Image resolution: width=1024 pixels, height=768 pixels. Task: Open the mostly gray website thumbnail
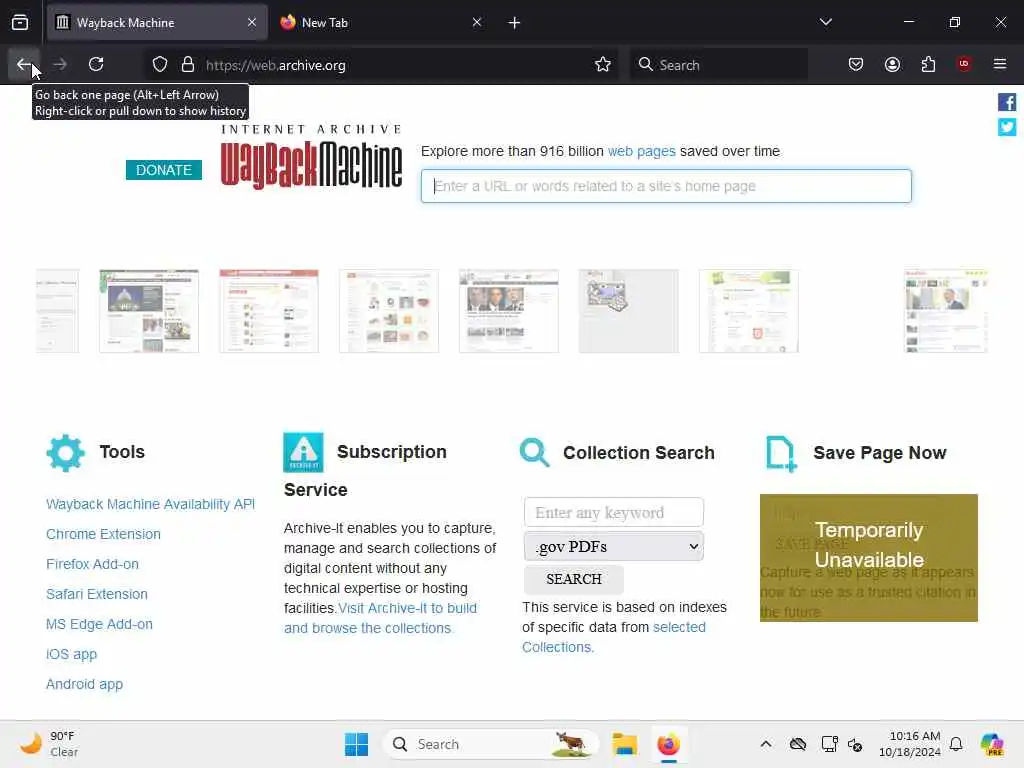[629, 311]
